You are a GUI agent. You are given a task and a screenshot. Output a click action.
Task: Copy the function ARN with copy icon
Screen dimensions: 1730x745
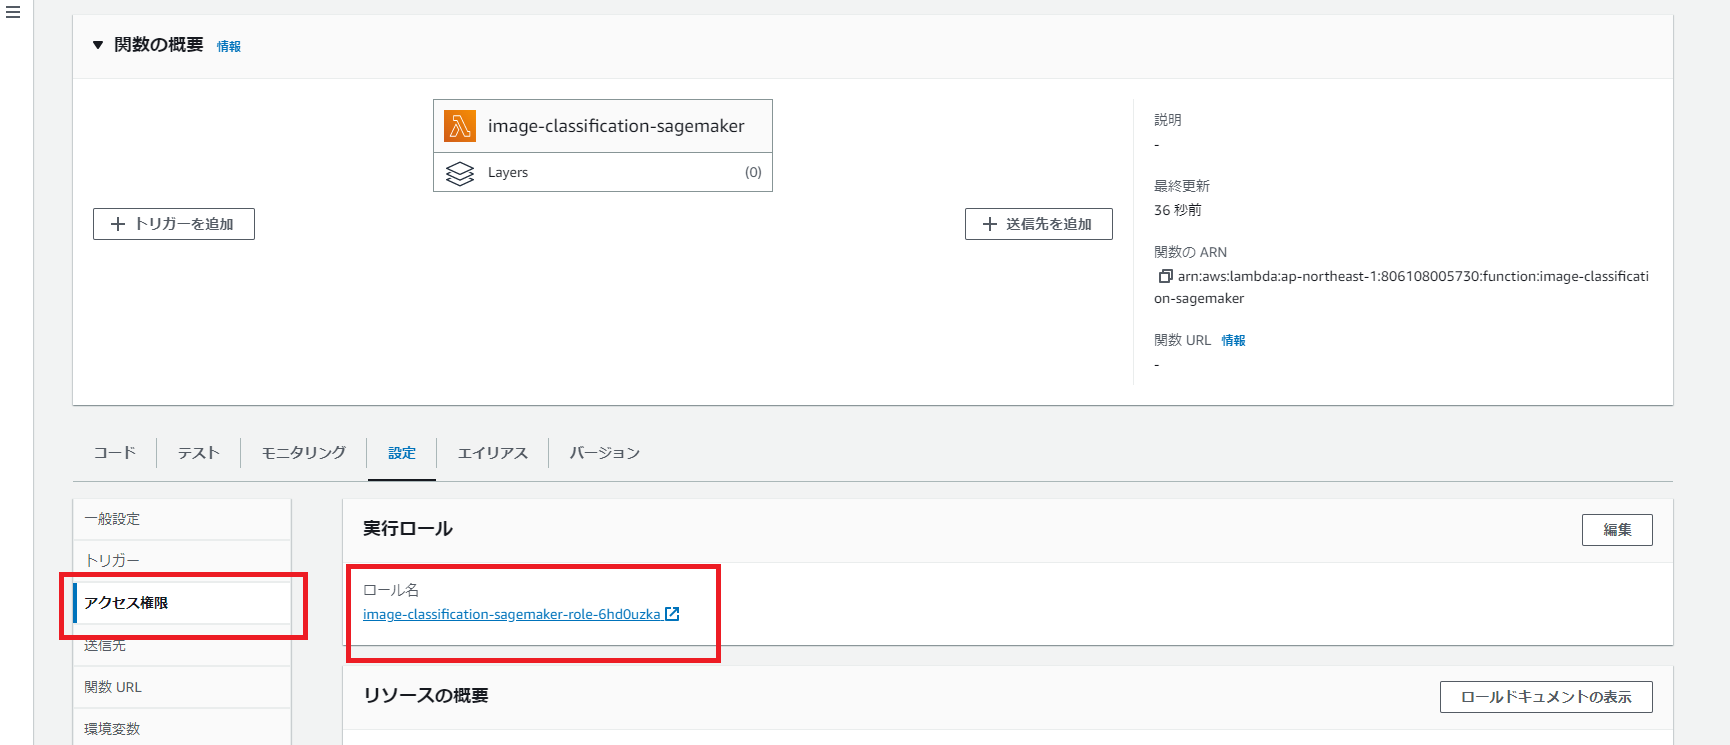coord(1165,276)
